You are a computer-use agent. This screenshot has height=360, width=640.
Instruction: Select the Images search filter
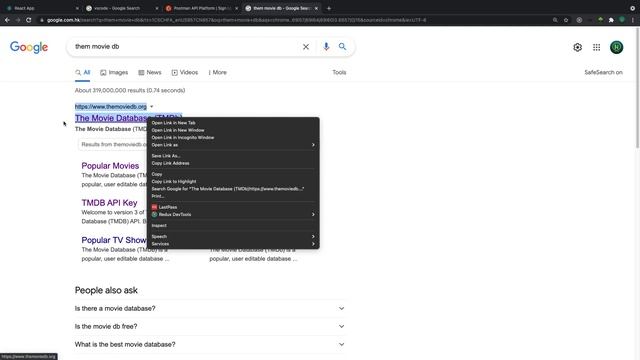(x=114, y=73)
